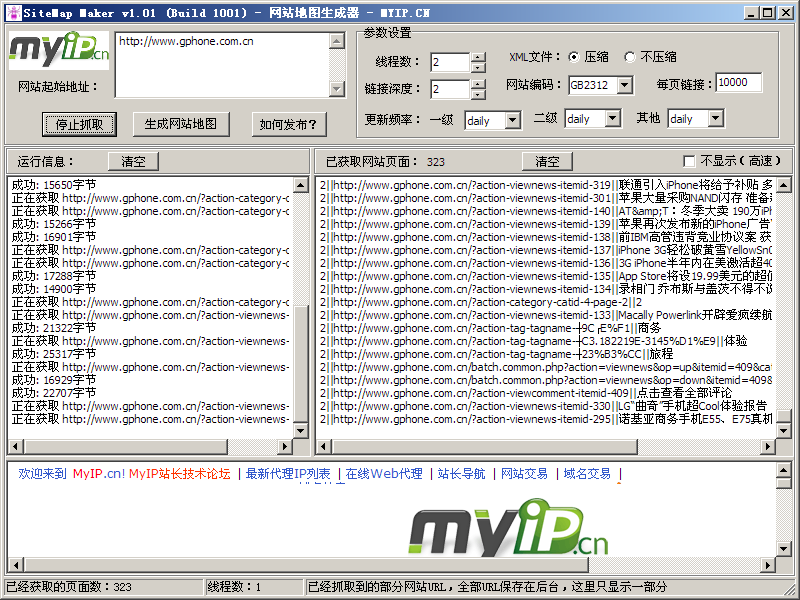Clear fetched pages list with 清空
Image resolution: width=800 pixels, height=600 pixels.
click(547, 162)
